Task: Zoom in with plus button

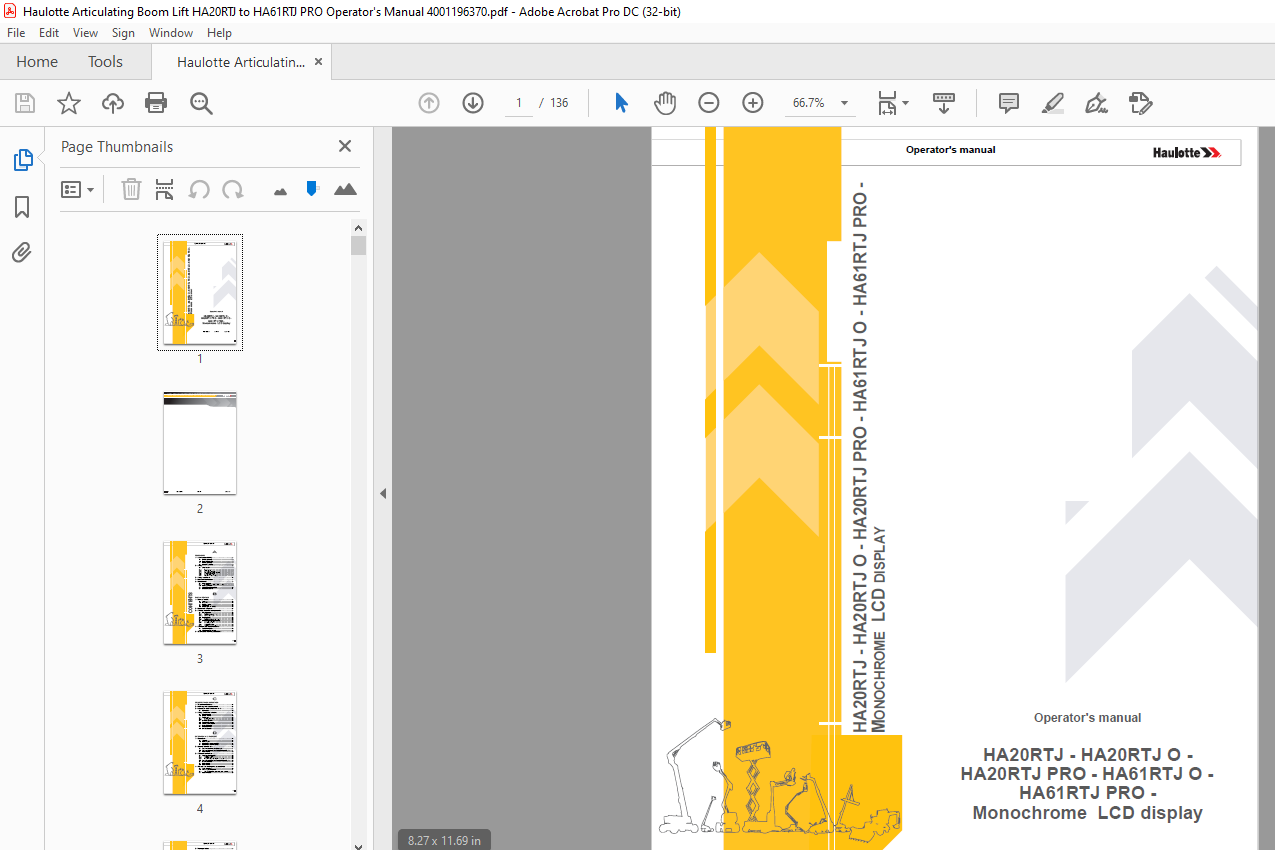Action: click(x=753, y=103)
